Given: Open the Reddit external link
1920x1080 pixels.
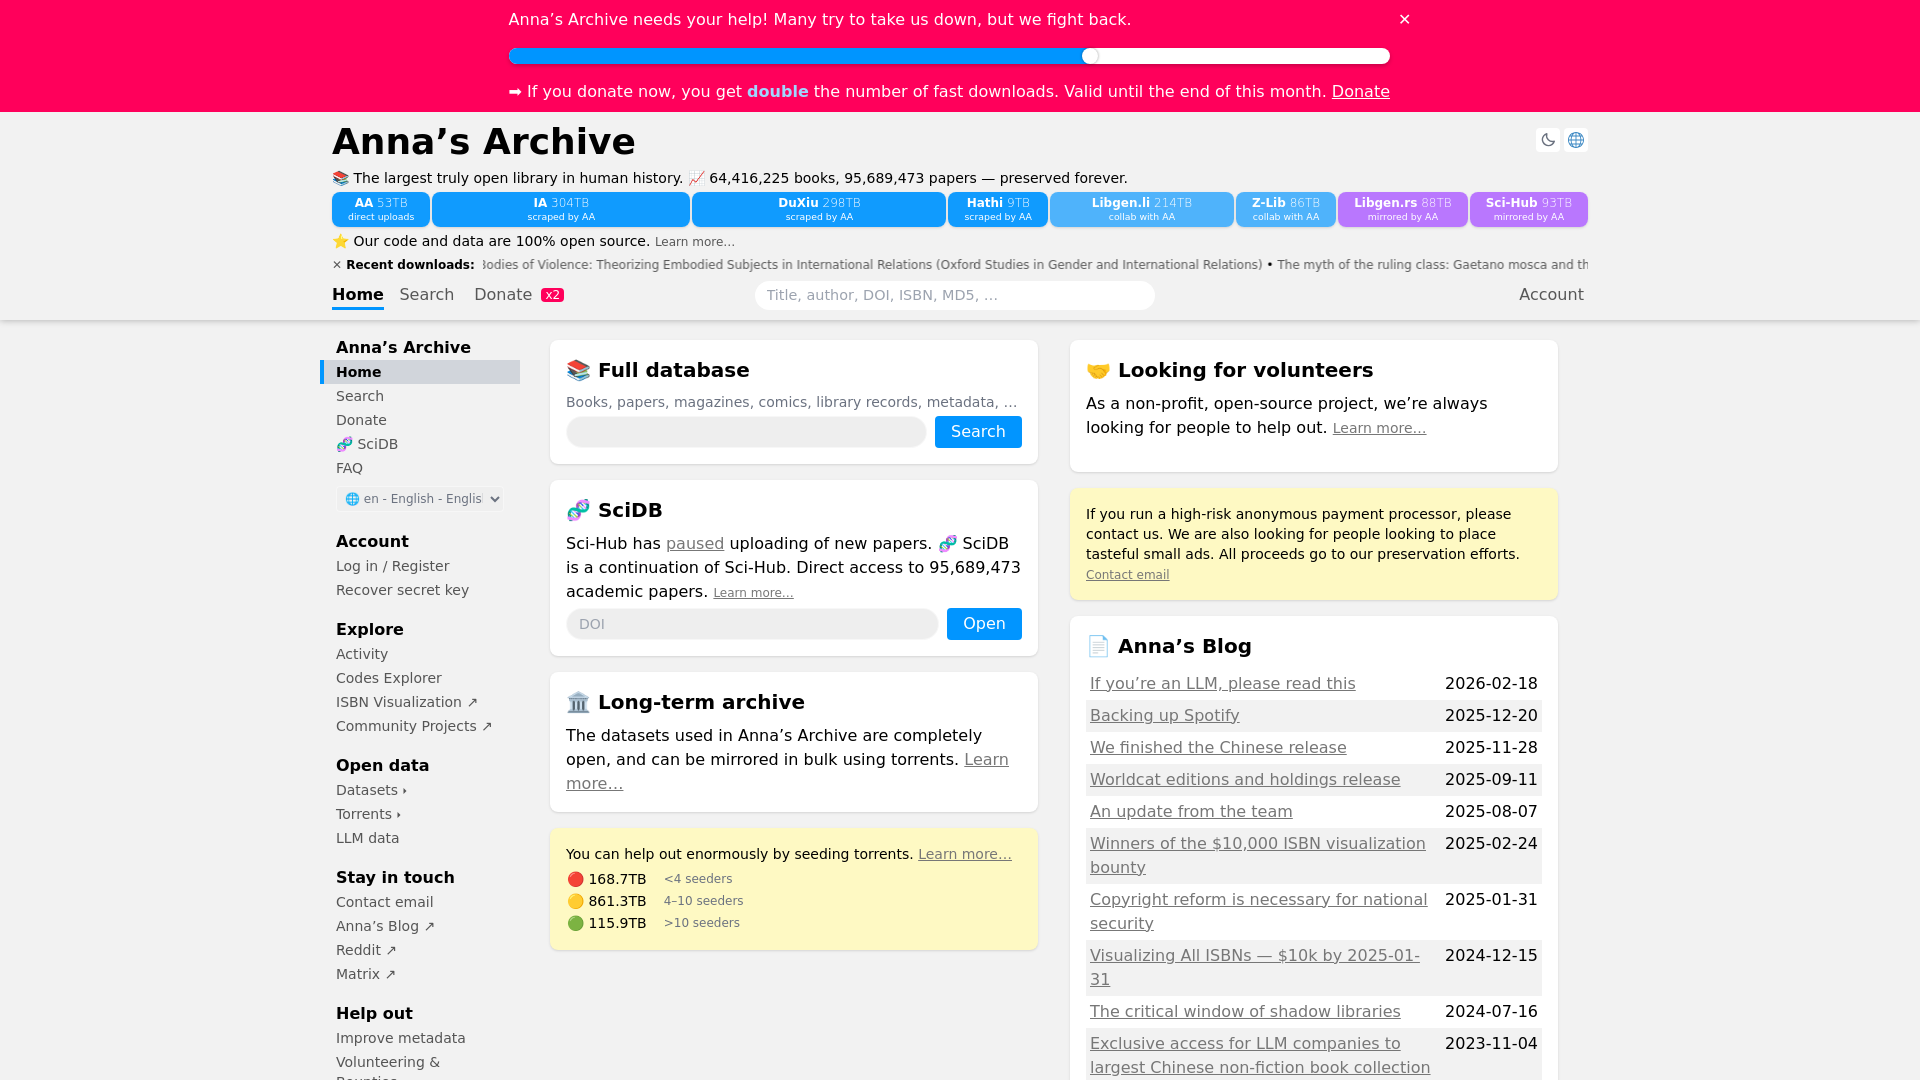Looking at the screenshot, I should [x=366, y=950].
